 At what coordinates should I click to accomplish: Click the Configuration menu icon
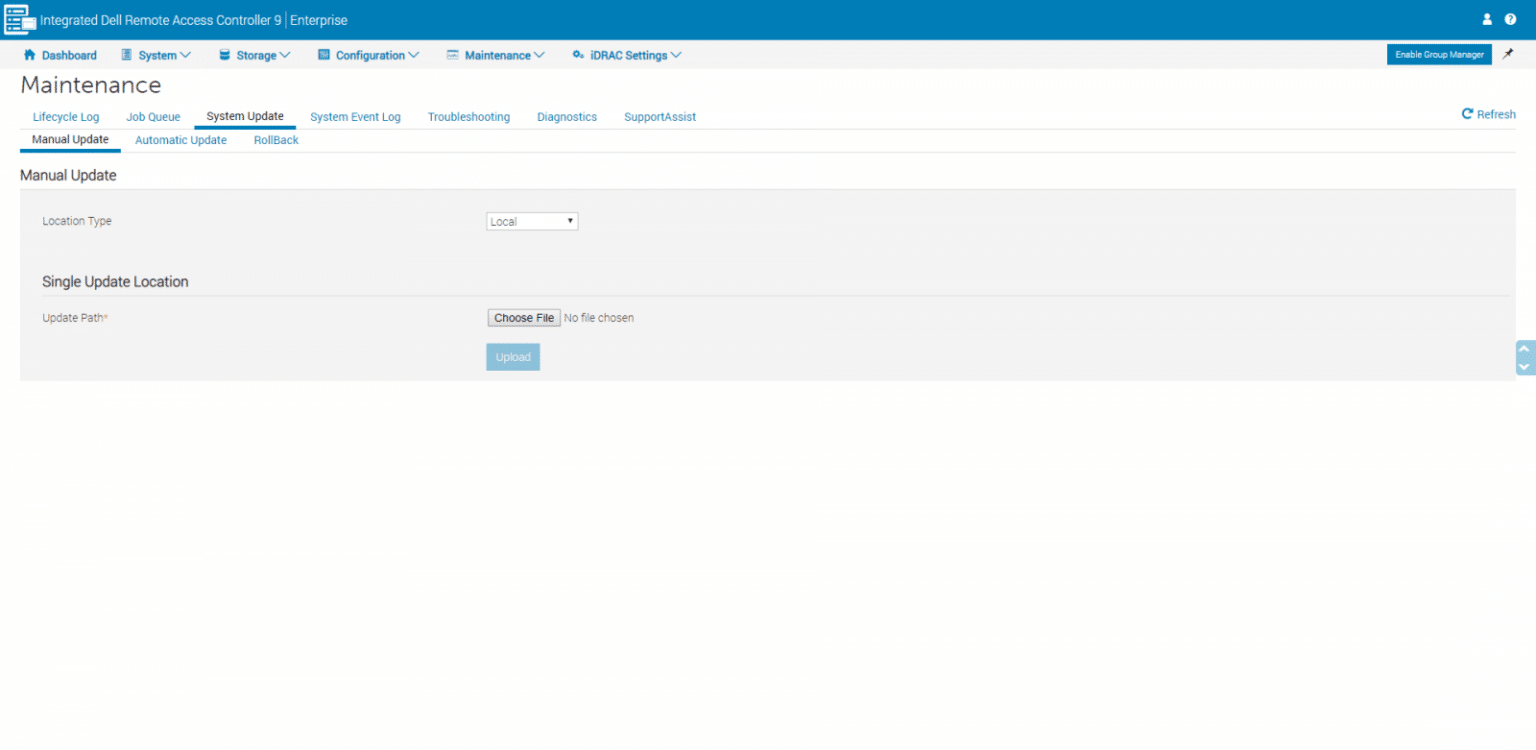coord(324,55)
